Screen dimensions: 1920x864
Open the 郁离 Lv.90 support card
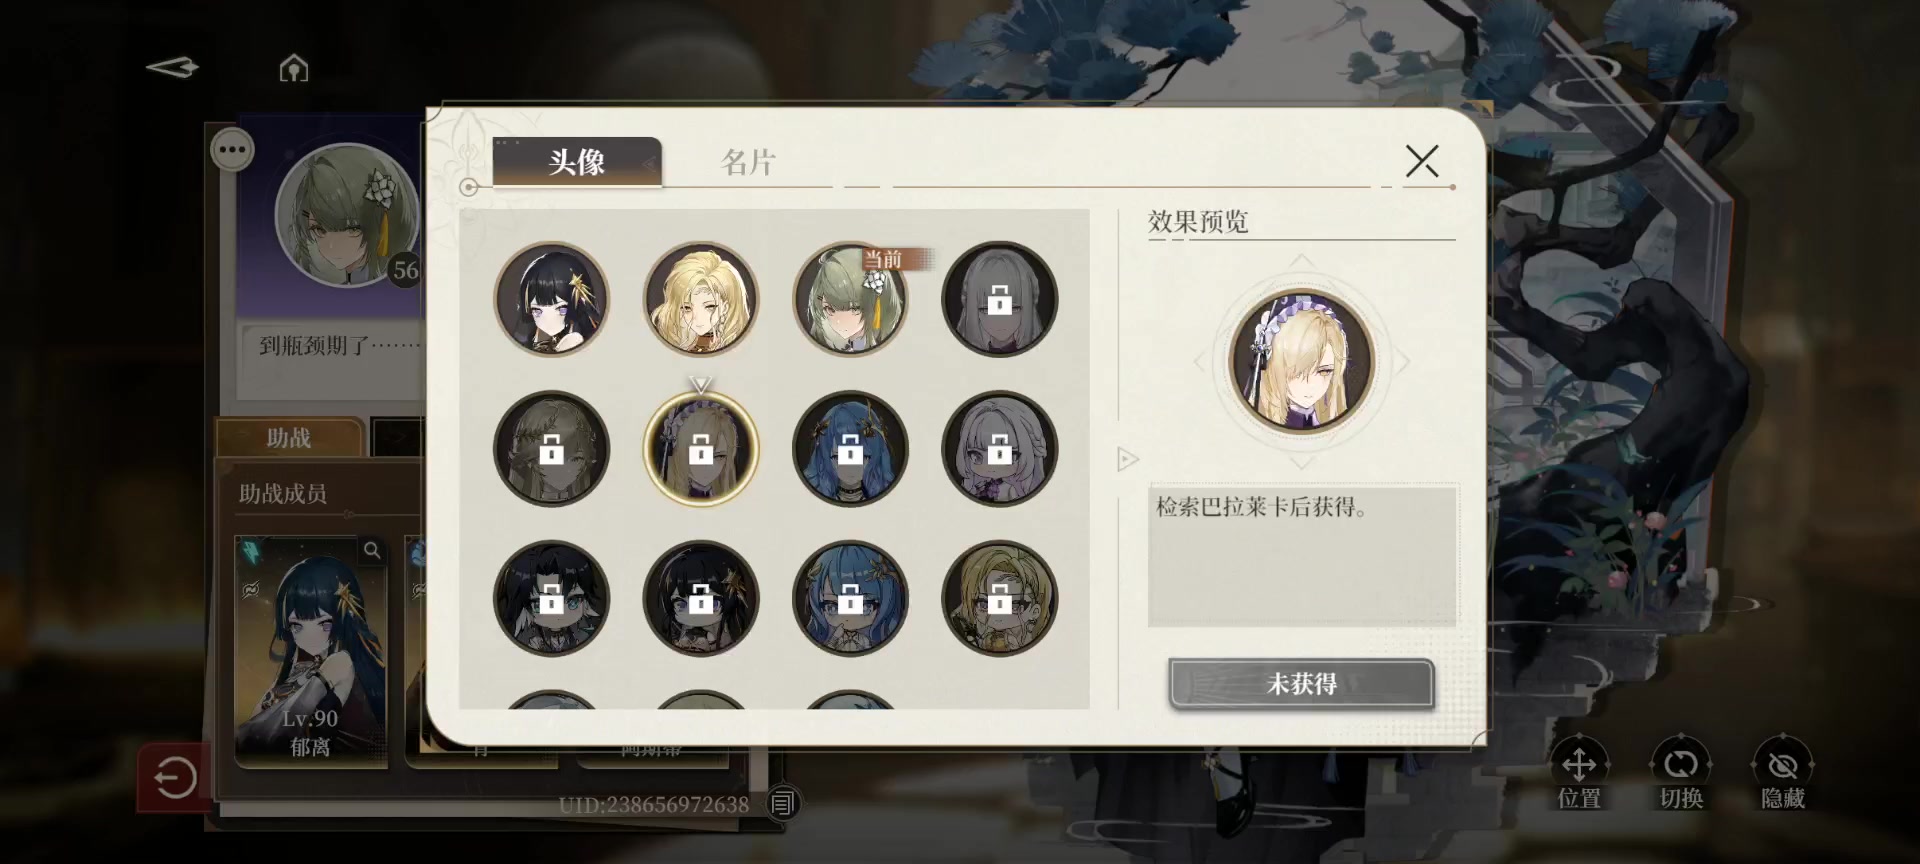[311, 651]
